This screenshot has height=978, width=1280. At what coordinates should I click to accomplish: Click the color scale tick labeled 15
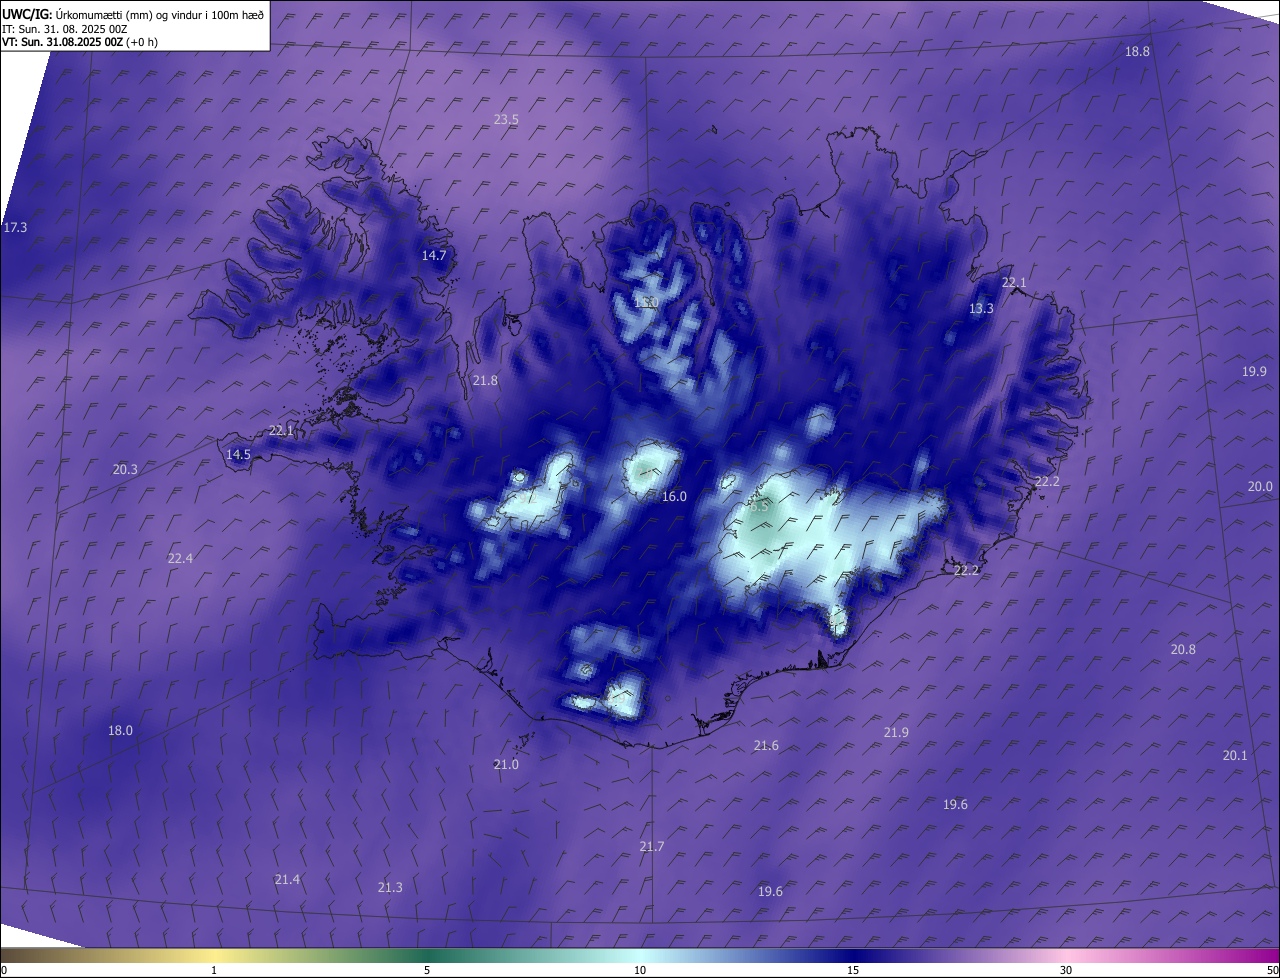(x=853, y=971)
